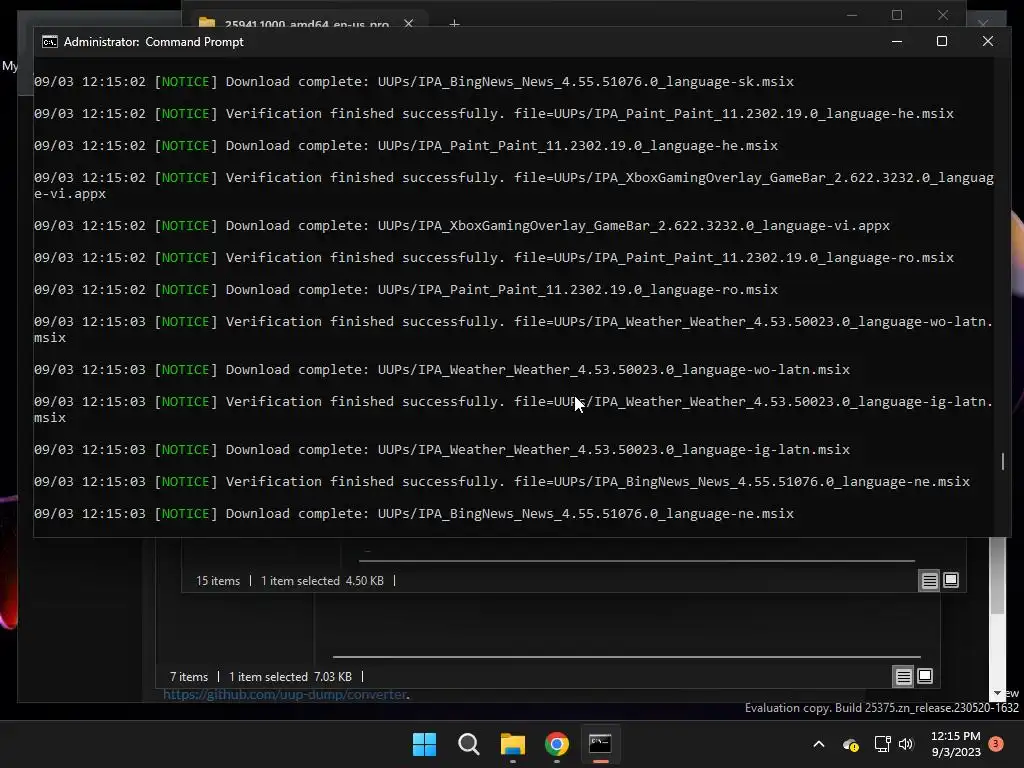This screenshot has height=768, width=1024.
Task: Click the background window scroll-down arrow
Action: pos(997,694)
